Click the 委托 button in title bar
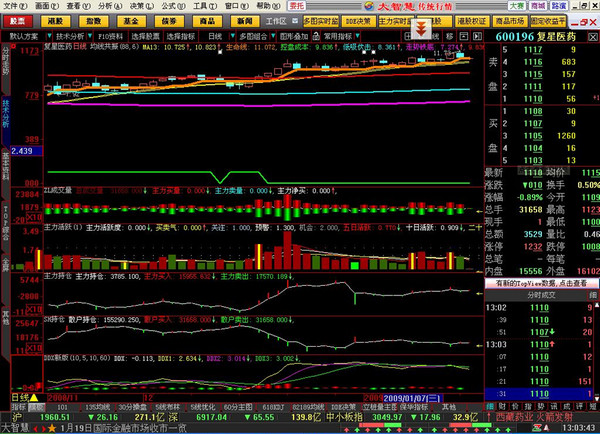The image size is (600, 434). pyautogui.click(x=298, y=5)
